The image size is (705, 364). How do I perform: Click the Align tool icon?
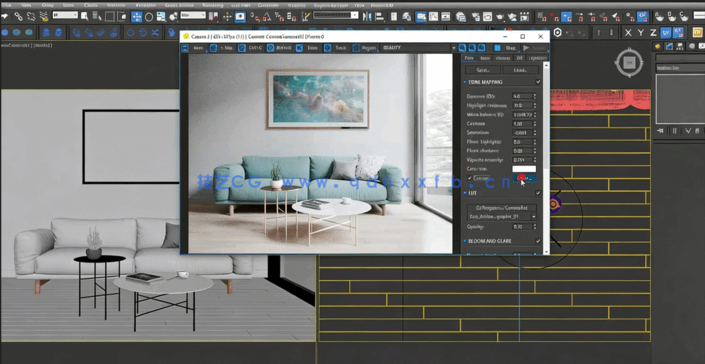(x=379, y=17)
